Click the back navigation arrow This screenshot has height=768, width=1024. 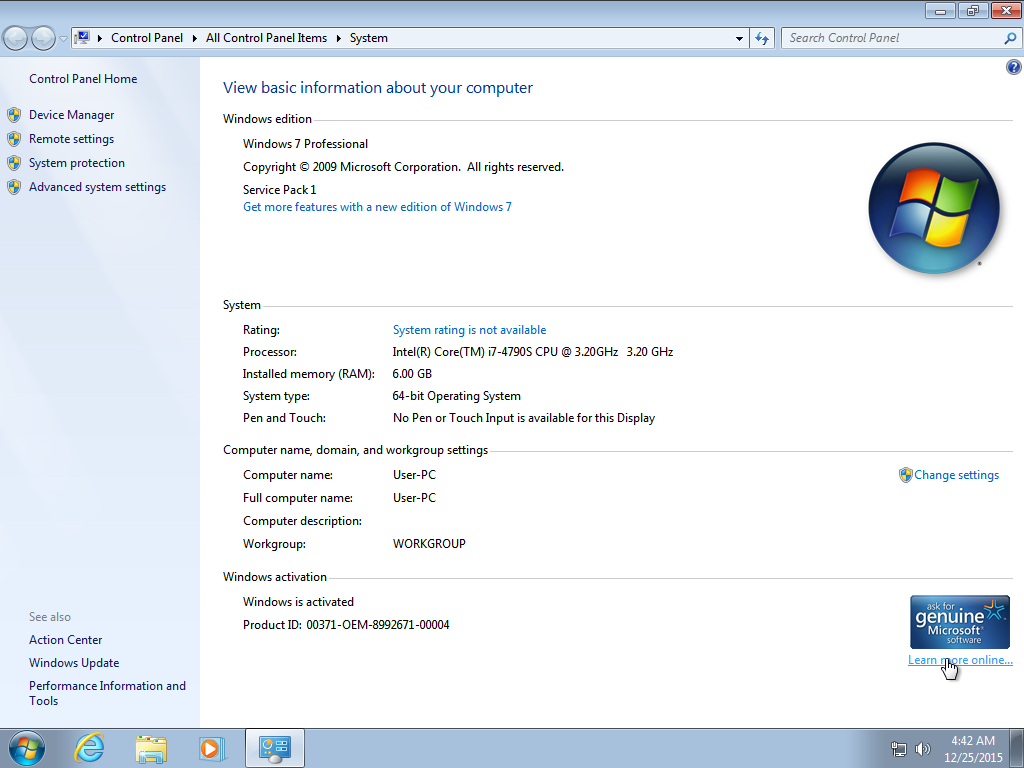[x=15, y=37]
